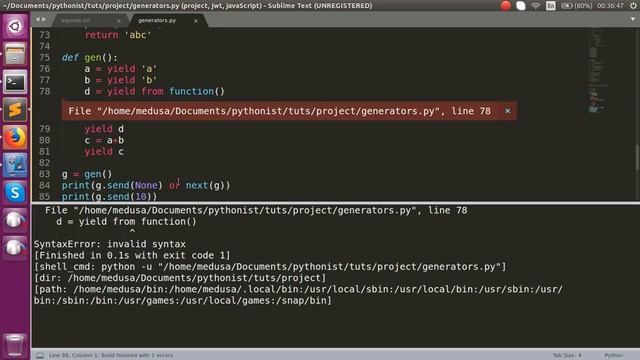Close the generators.py tab
The height and width of the screenshot is (360, 640).
tap(196, 21)
